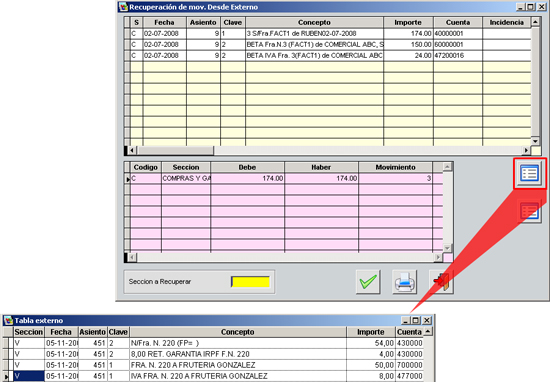Click the Cuenta header in Tabla externo

[409, 332]
